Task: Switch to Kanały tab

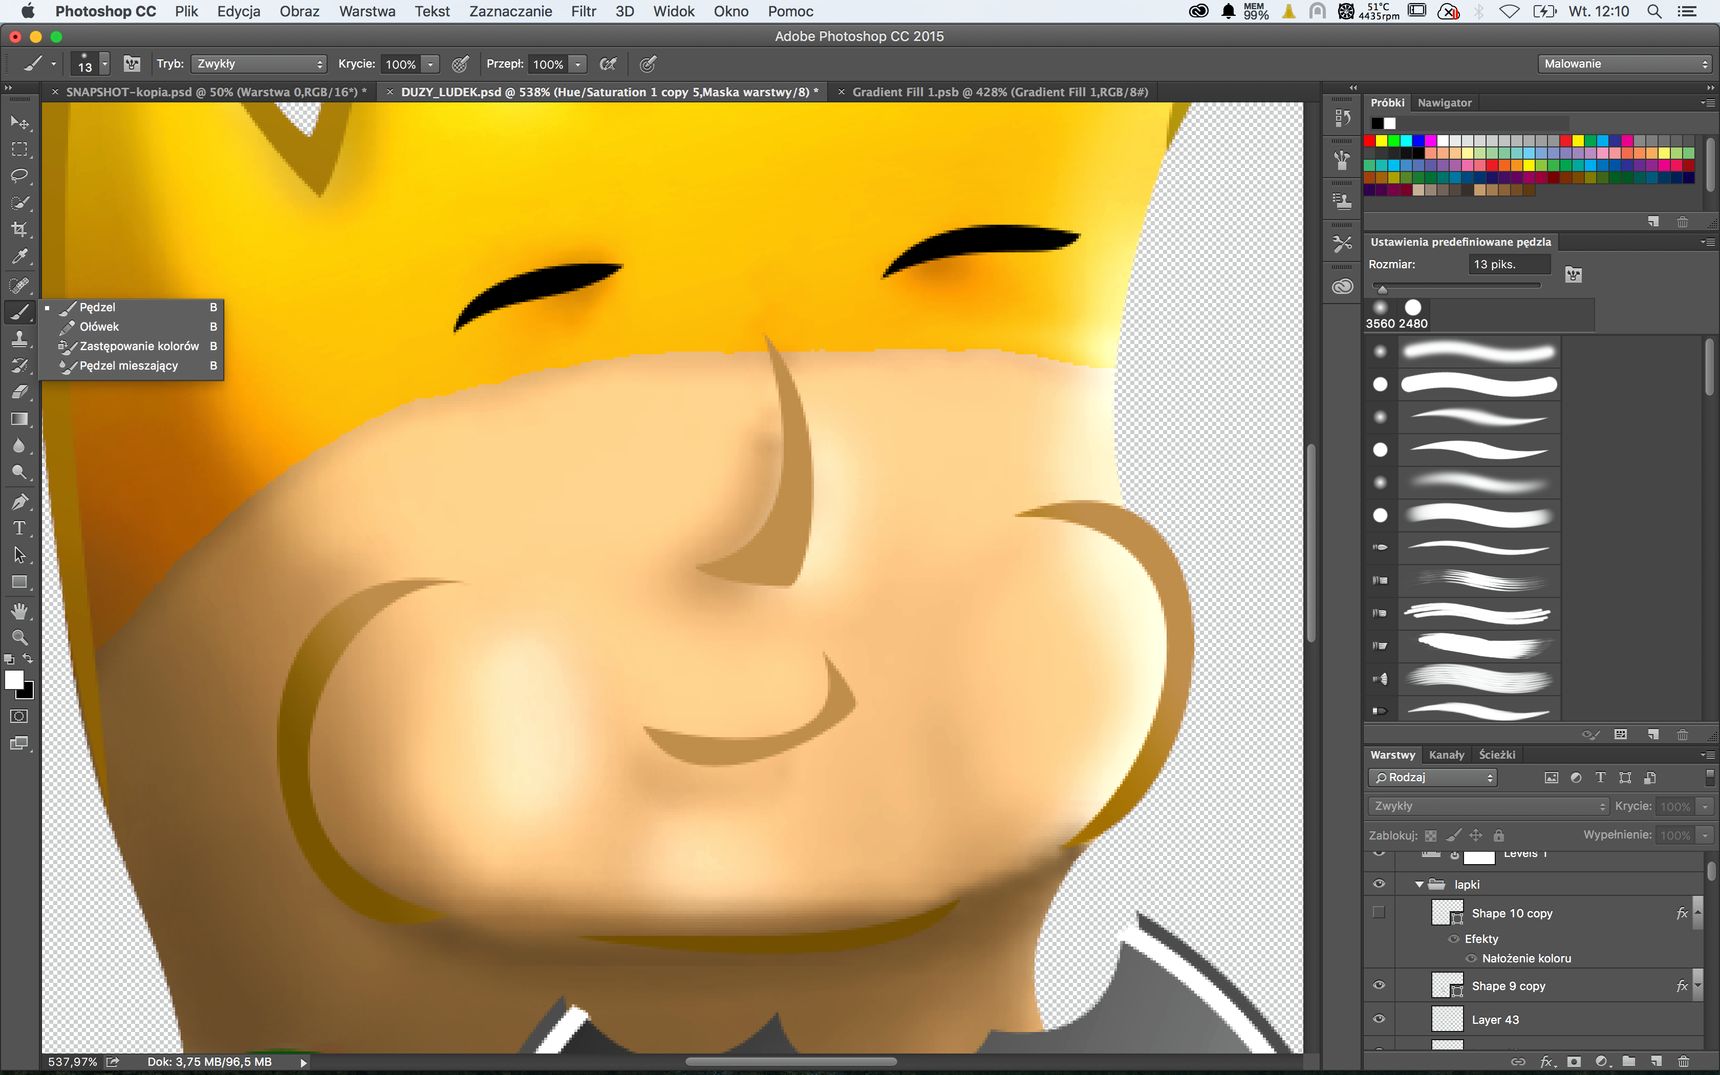Action: point(1446,755)
